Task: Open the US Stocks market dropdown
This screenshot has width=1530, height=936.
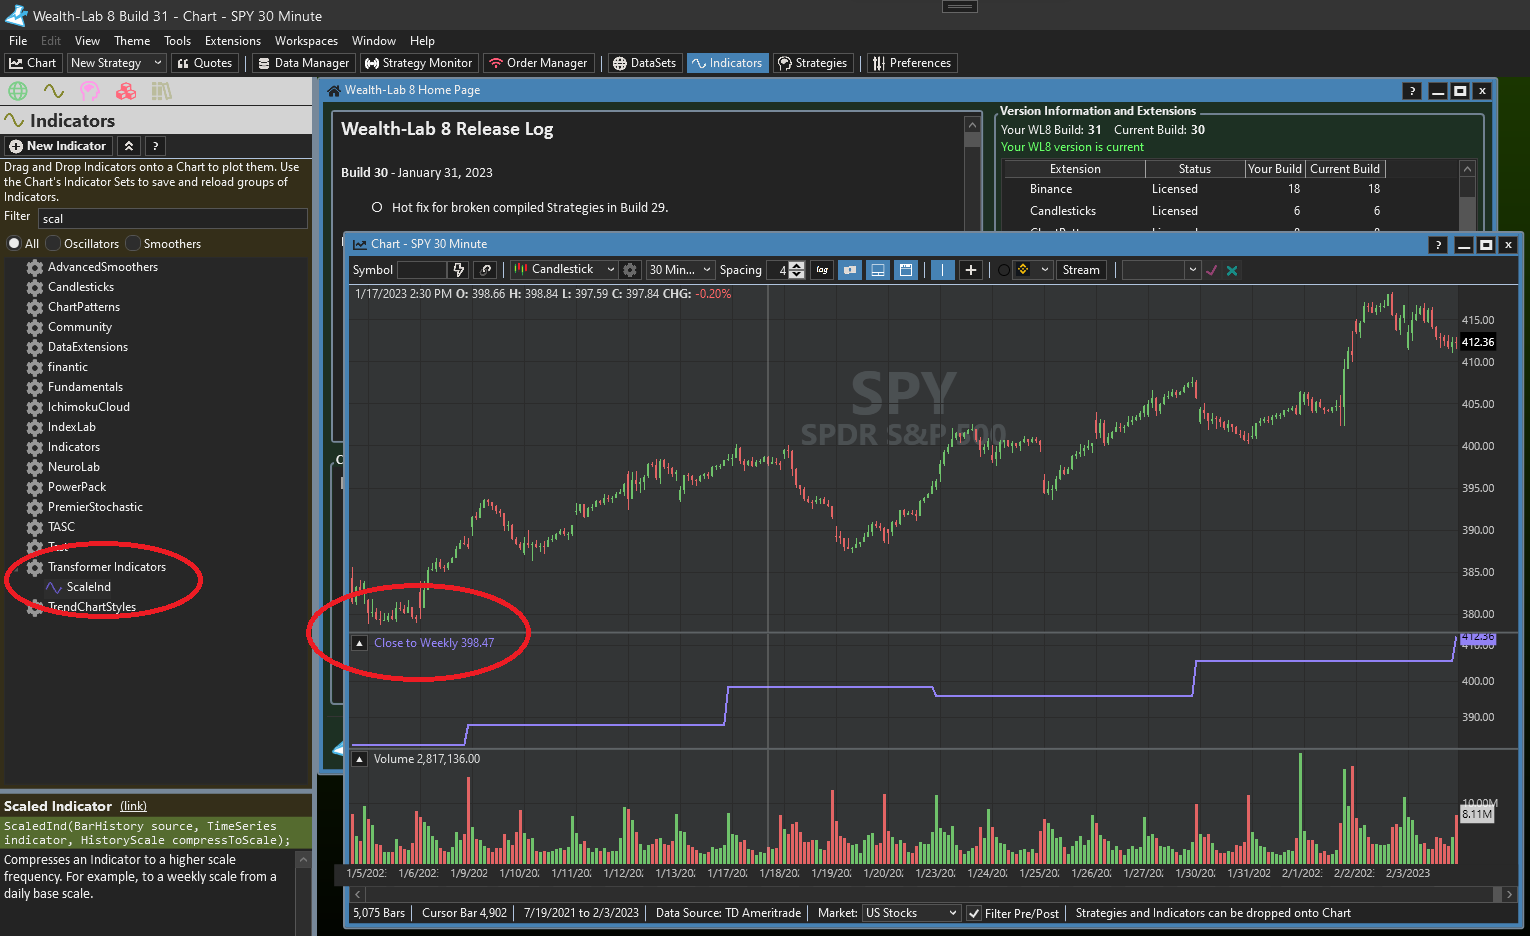Action: coord(911,913)
